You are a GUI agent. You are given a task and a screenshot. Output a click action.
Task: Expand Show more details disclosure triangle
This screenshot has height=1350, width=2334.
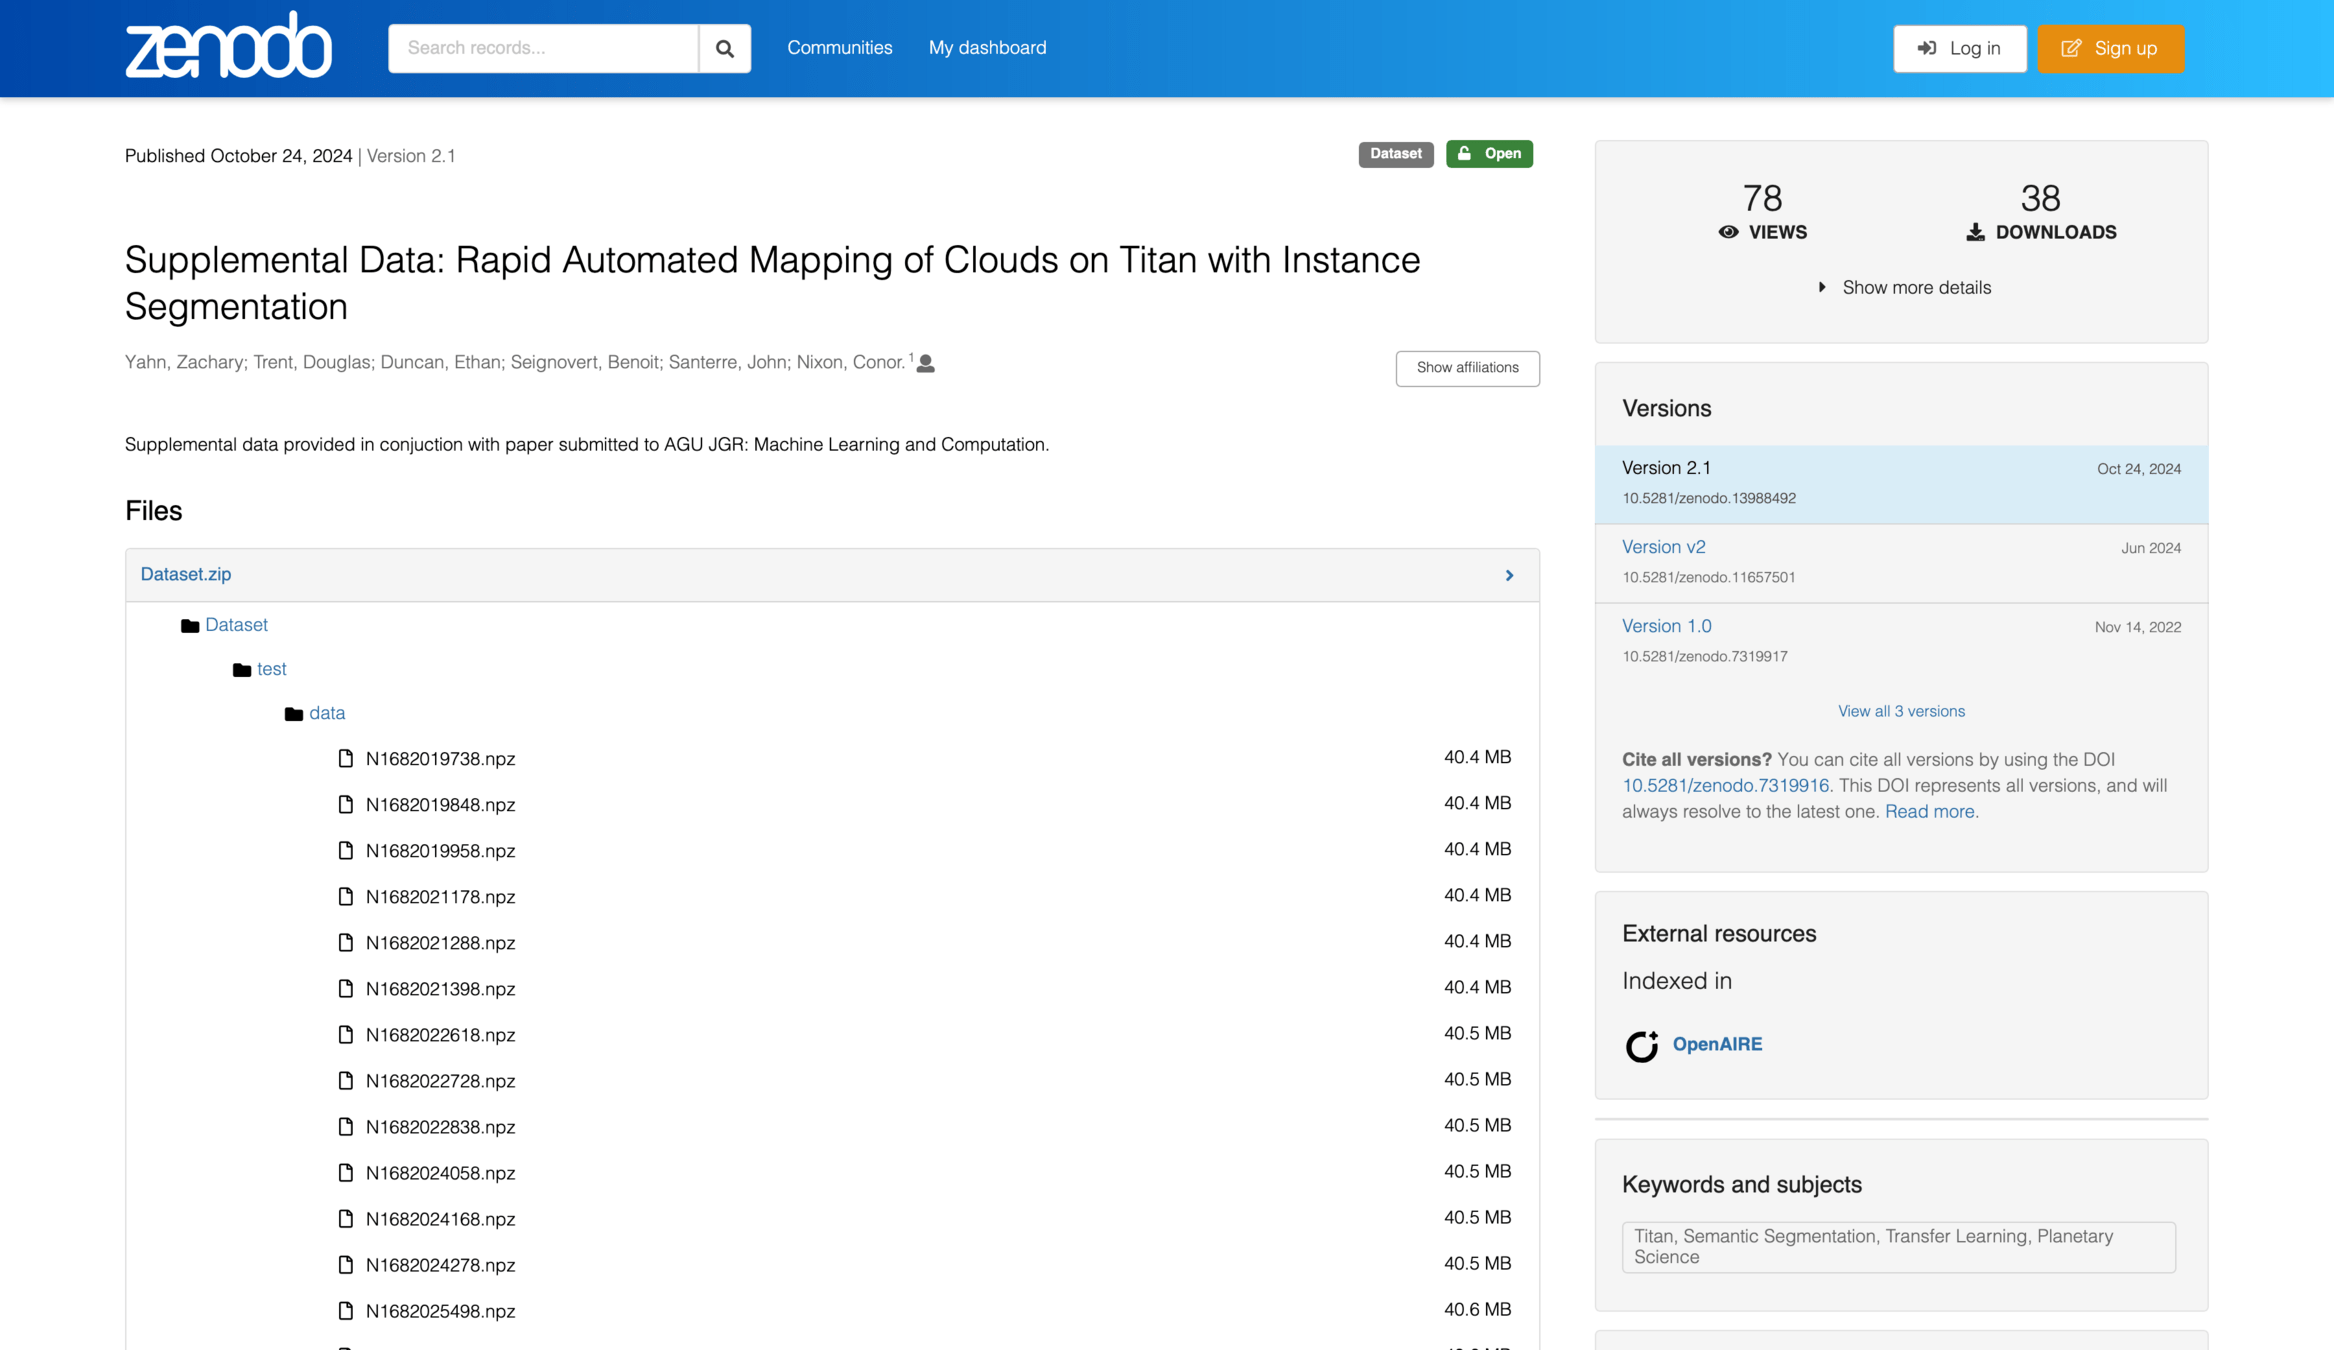[x=1822, y=288]
